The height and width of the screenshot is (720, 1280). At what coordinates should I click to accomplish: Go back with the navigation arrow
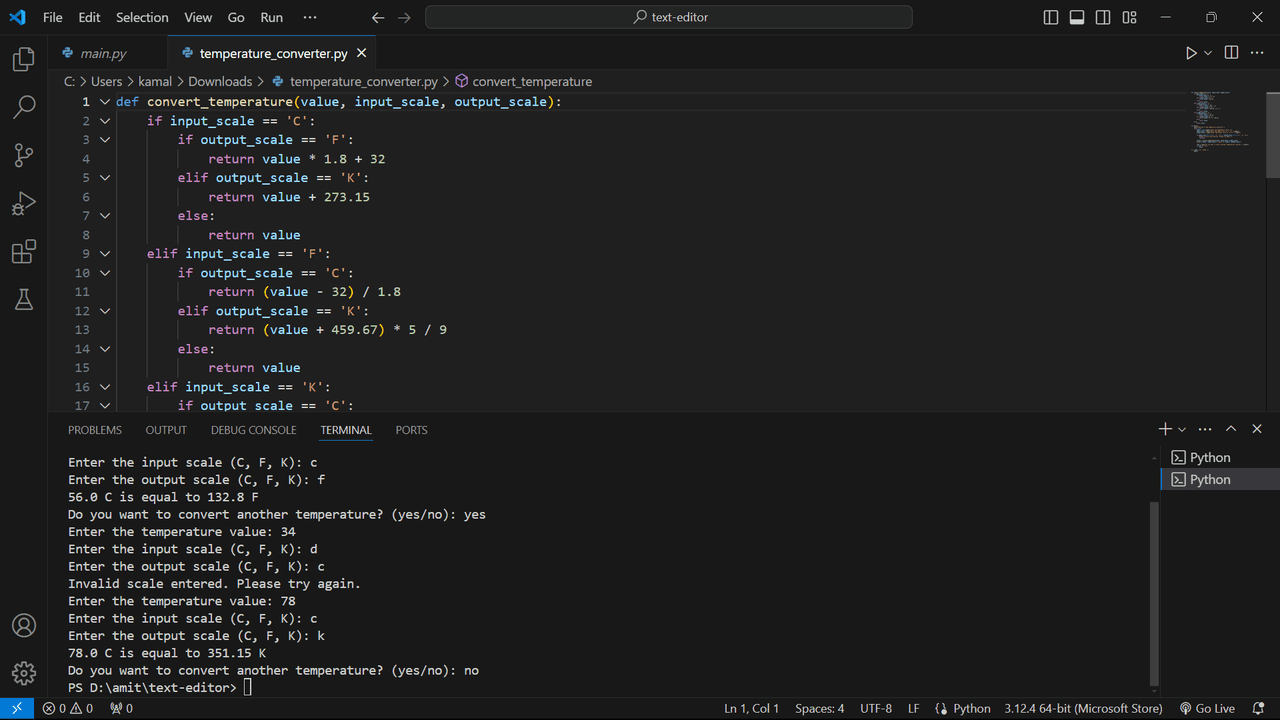tap(377, 17)
